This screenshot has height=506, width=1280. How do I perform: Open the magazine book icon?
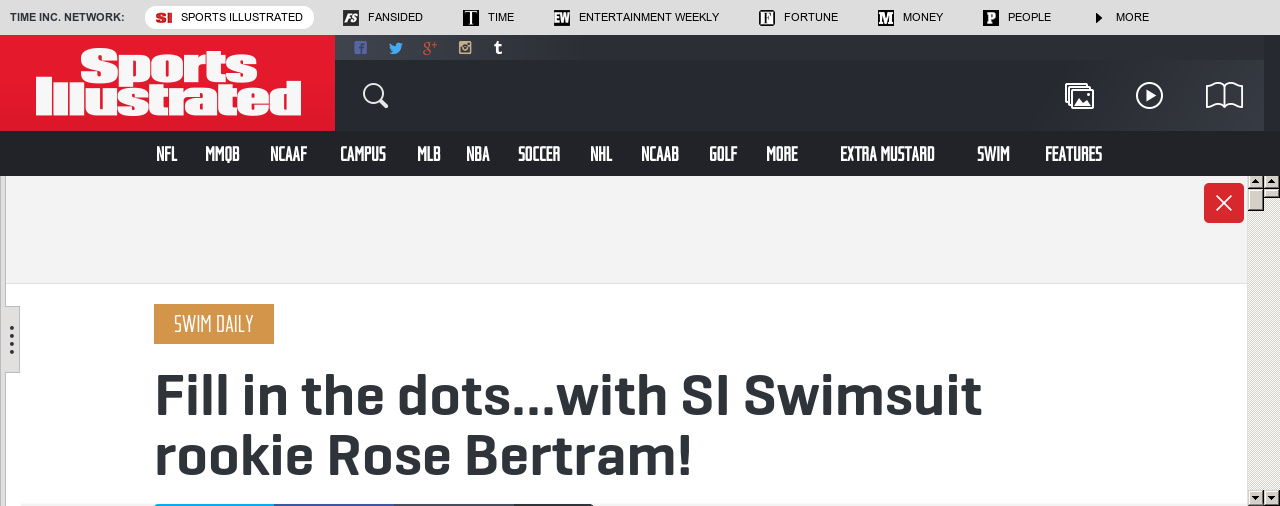(x=1225, y=96)
